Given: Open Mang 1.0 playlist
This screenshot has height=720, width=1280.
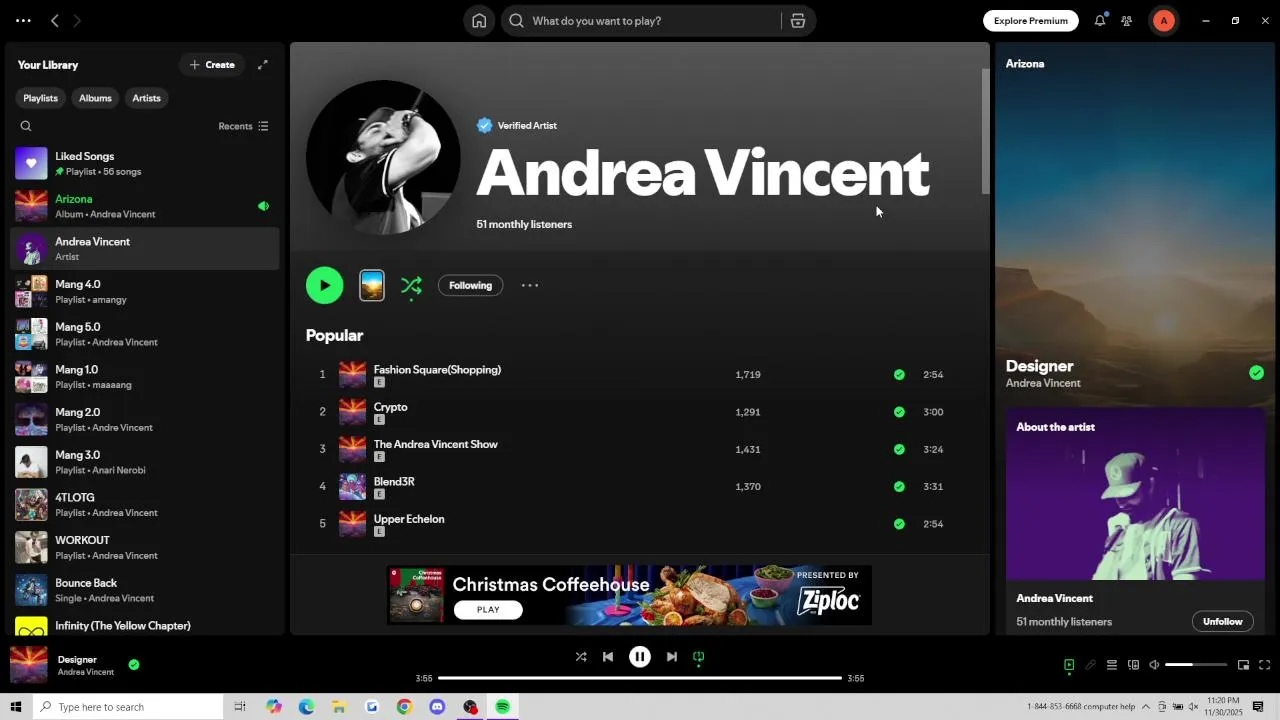Looking at the screenshot, I should tap(145, 377).
